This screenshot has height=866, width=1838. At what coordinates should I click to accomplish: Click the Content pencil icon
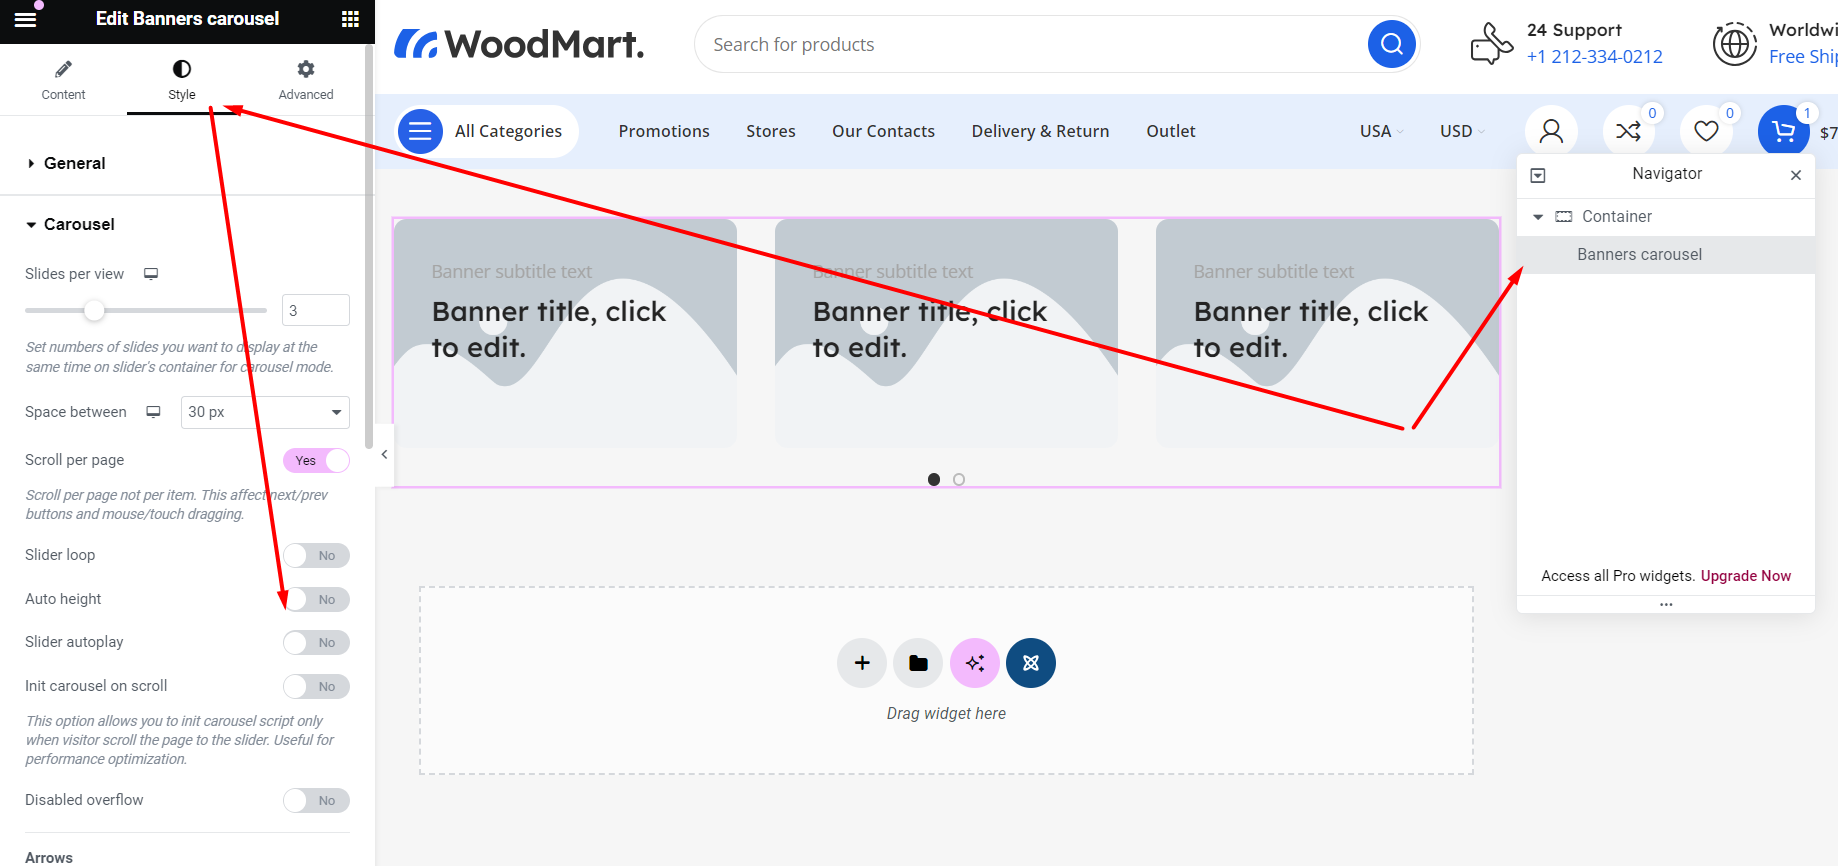(x=63, y=69)
